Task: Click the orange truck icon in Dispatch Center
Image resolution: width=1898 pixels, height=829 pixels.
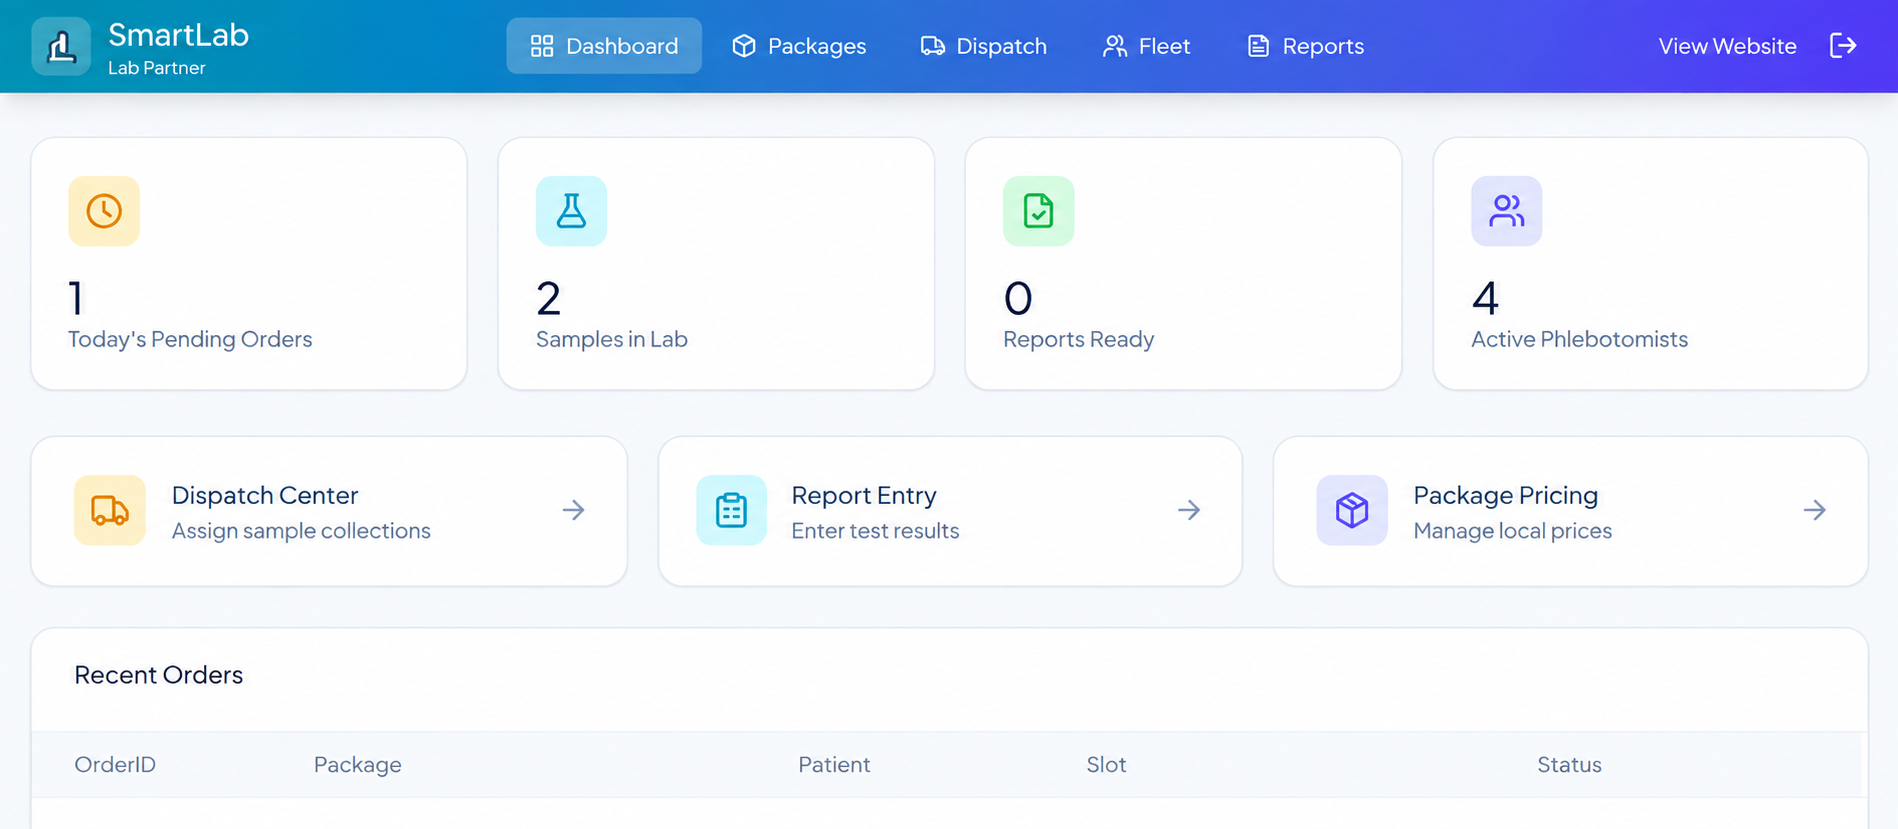Action: point(110,510)
